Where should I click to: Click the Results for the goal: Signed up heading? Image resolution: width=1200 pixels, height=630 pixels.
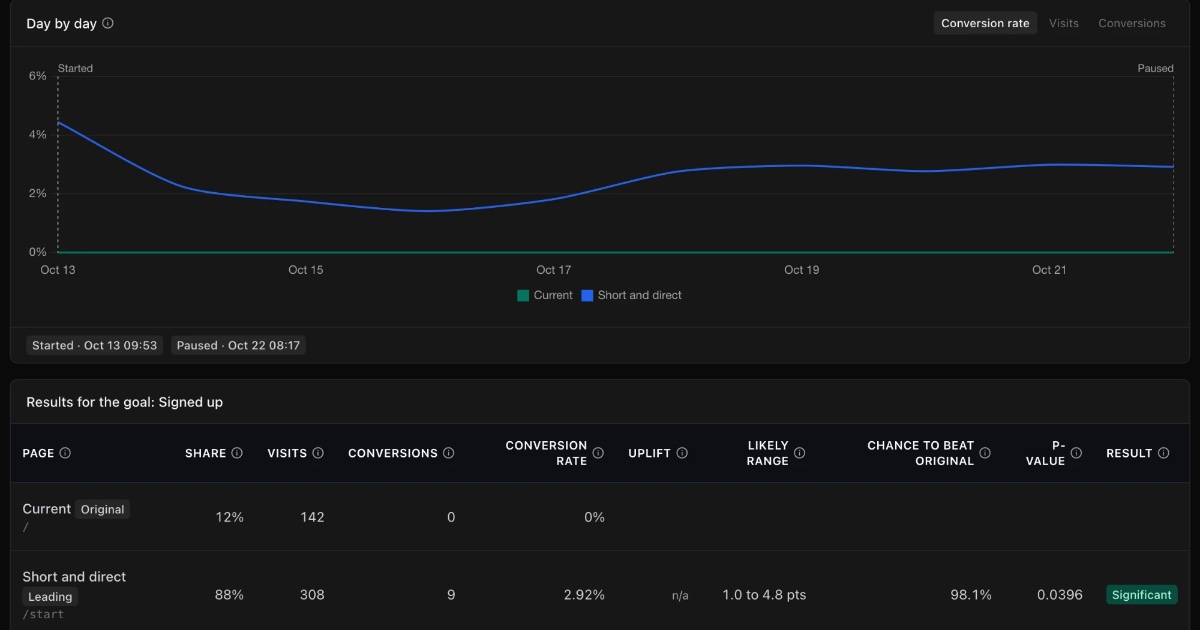click(x=125, y=402)
